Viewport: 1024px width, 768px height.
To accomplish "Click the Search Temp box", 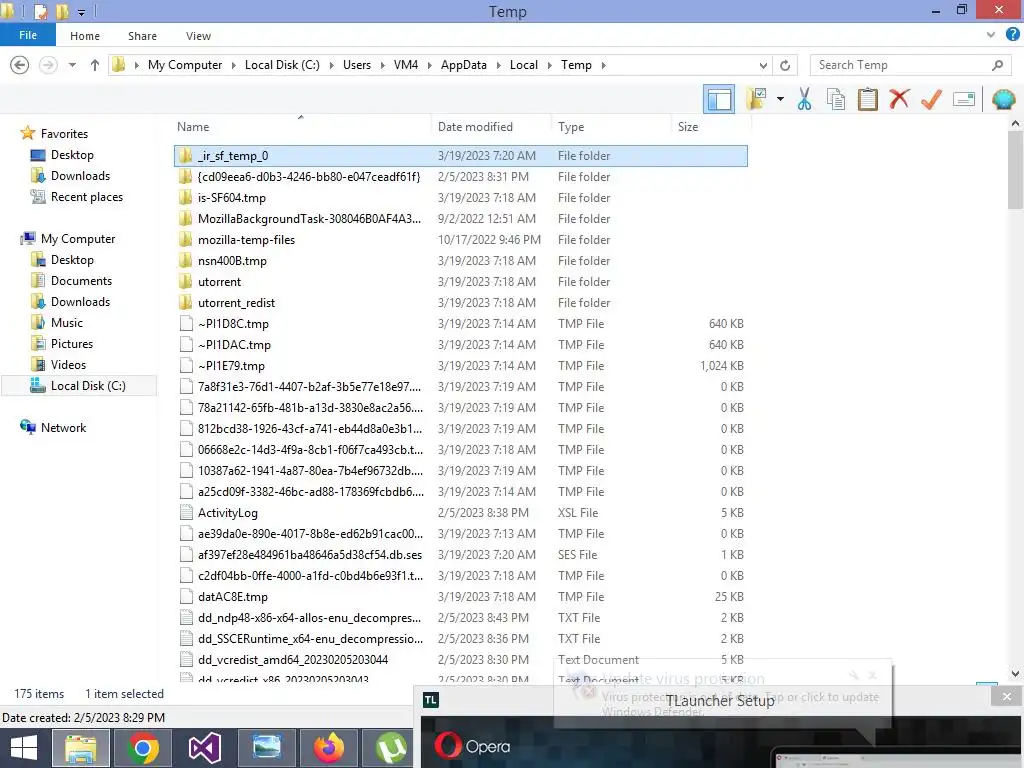I will (901, 65).
